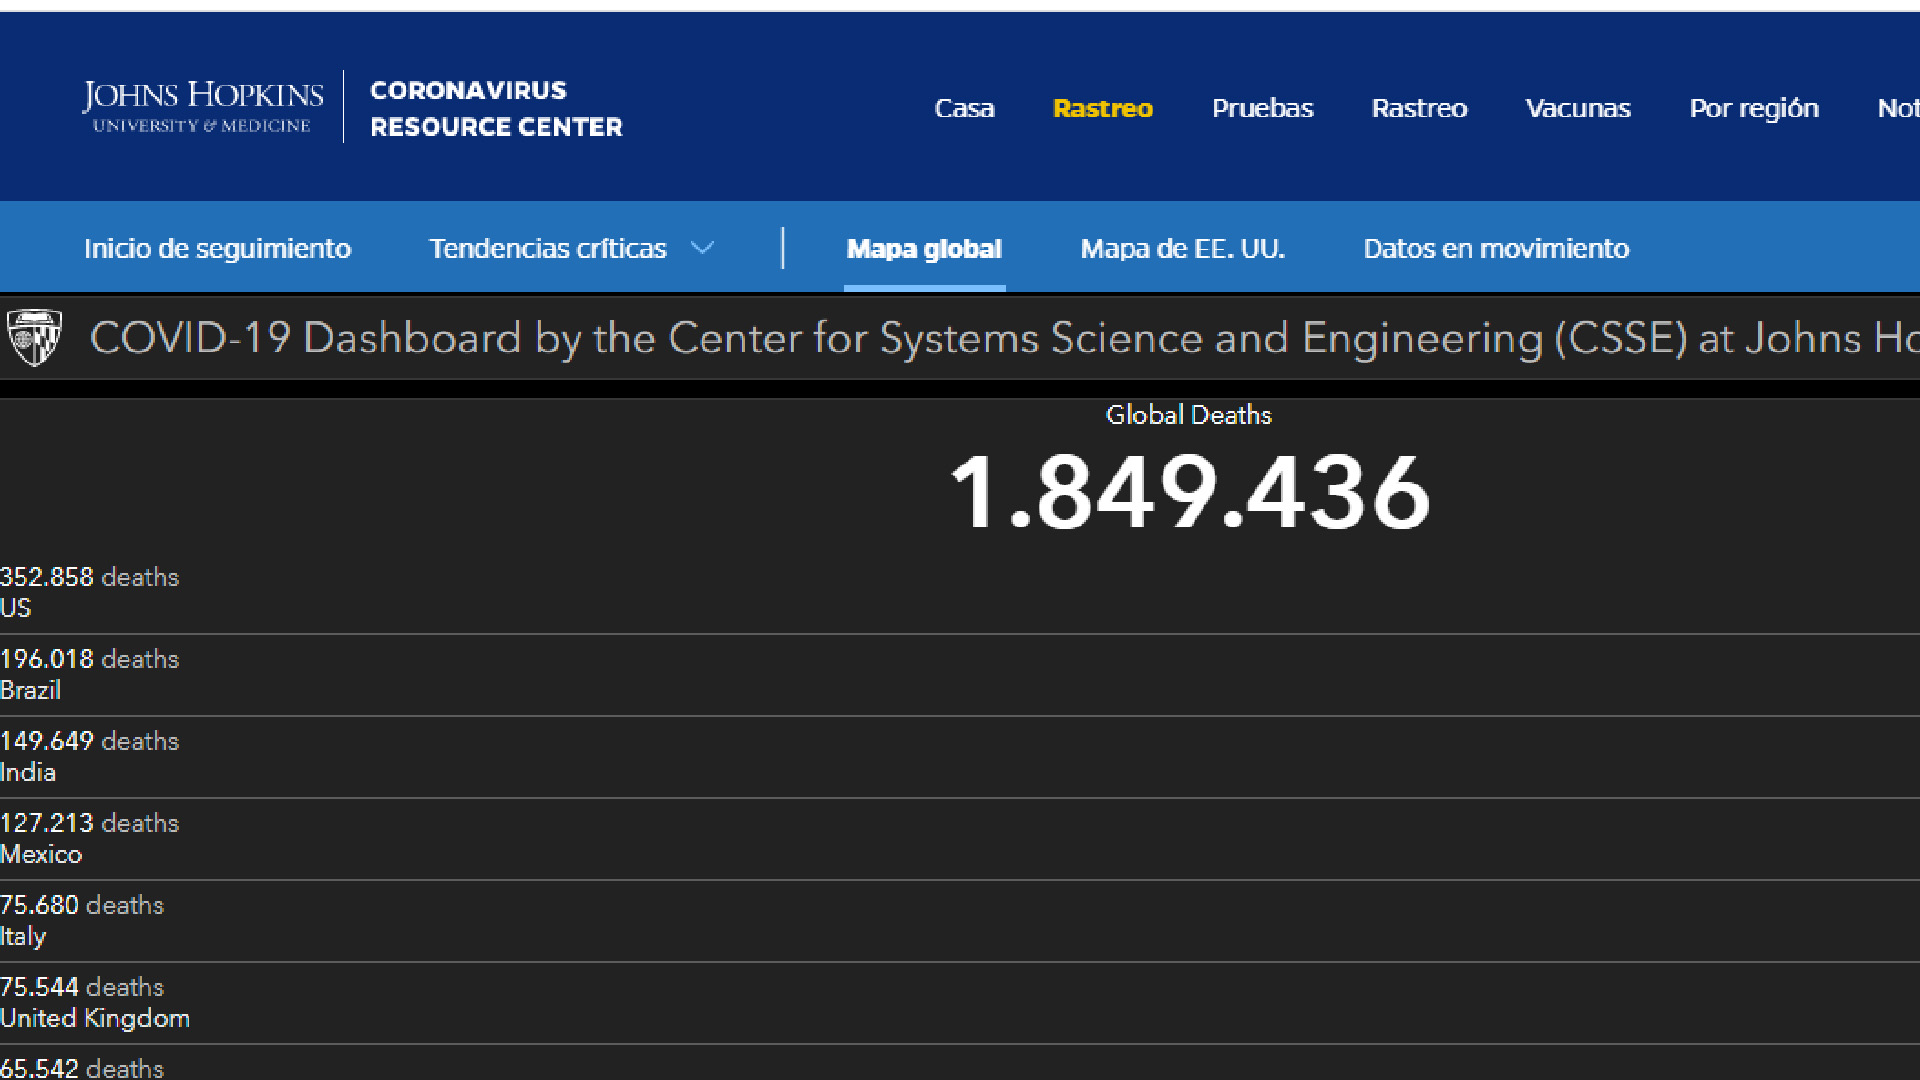Switch to Mapa de EE. UU. tab
1920x1080 pixels.
[1182, 248]
